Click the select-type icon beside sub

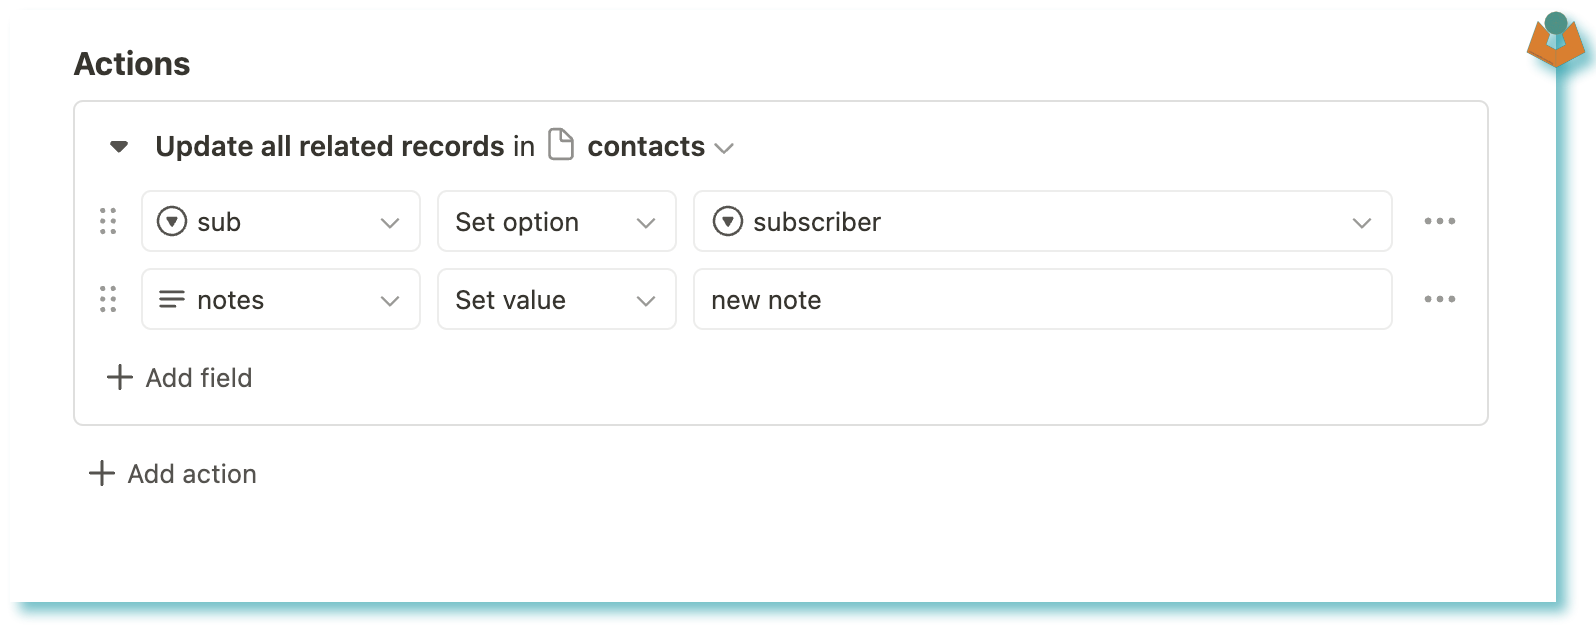(172, 221)
